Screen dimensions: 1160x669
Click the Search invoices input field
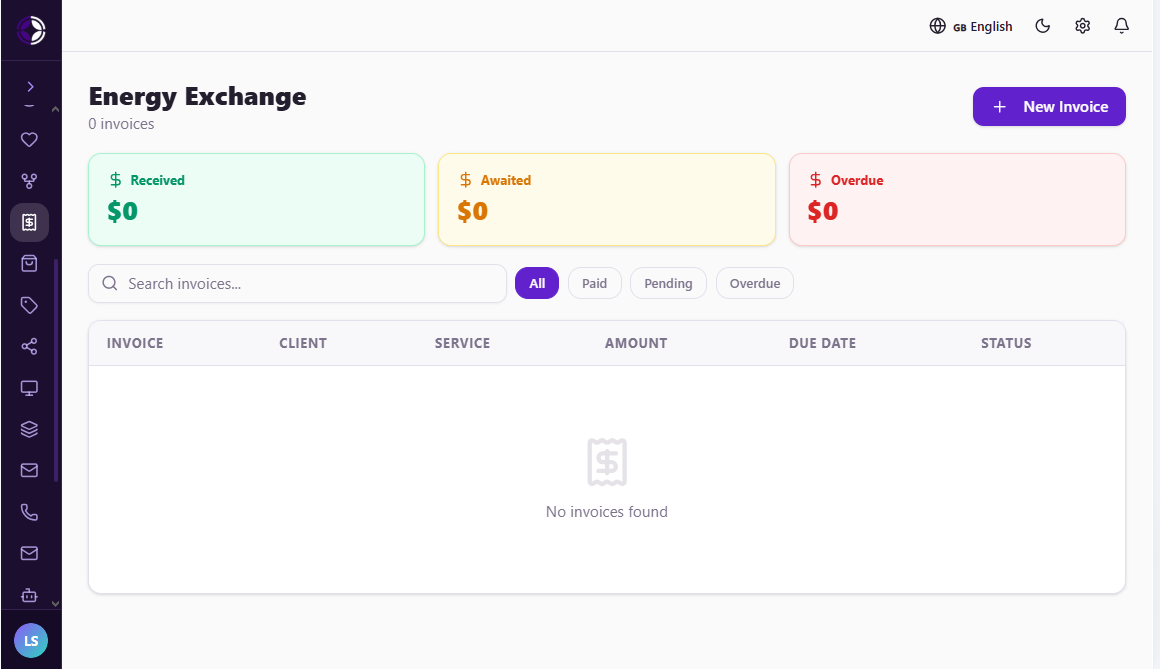click(297, 283)
